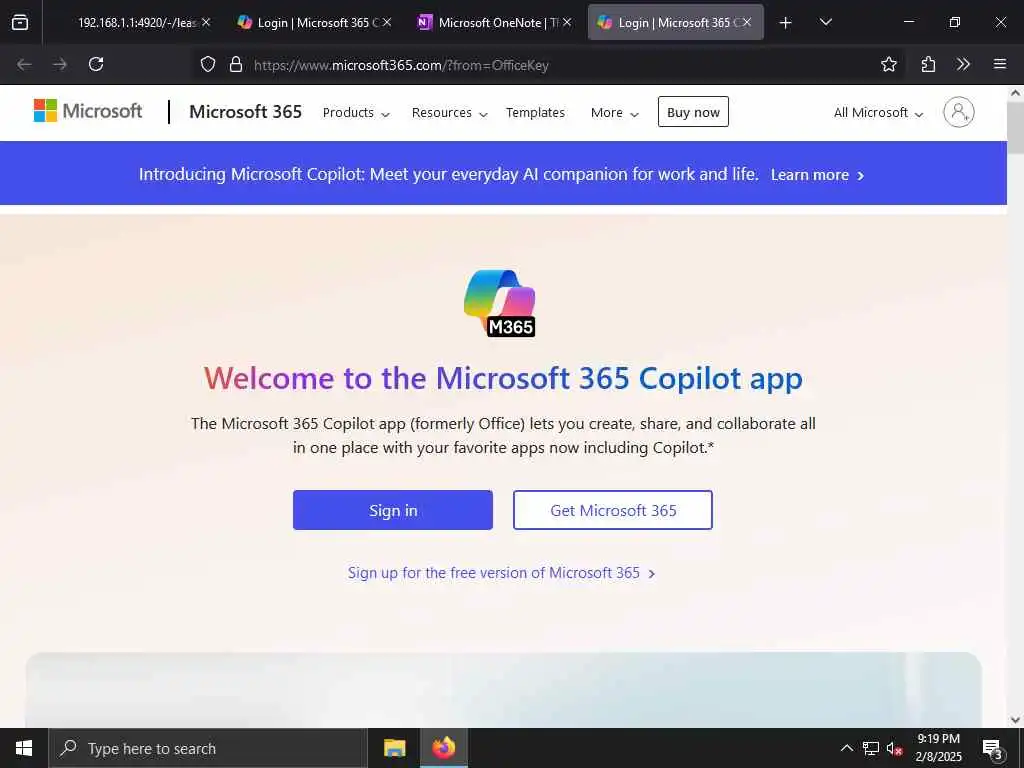Screen dimensions: 1024x768
Task: Click the Sign in button
Action: (392, 510)
